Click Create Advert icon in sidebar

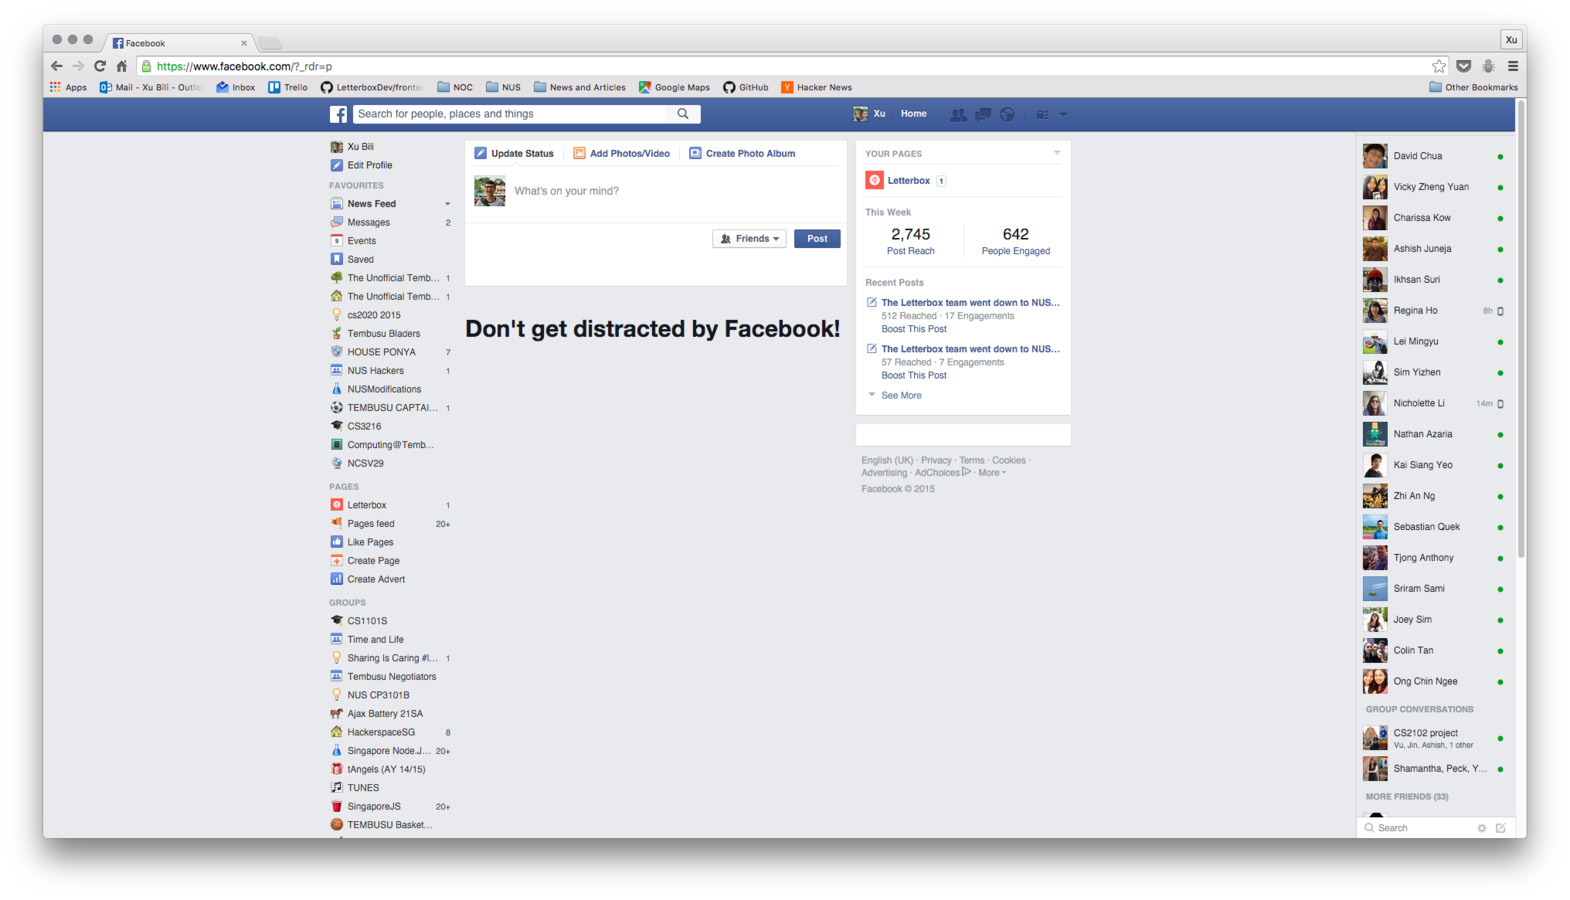[337, 579]
